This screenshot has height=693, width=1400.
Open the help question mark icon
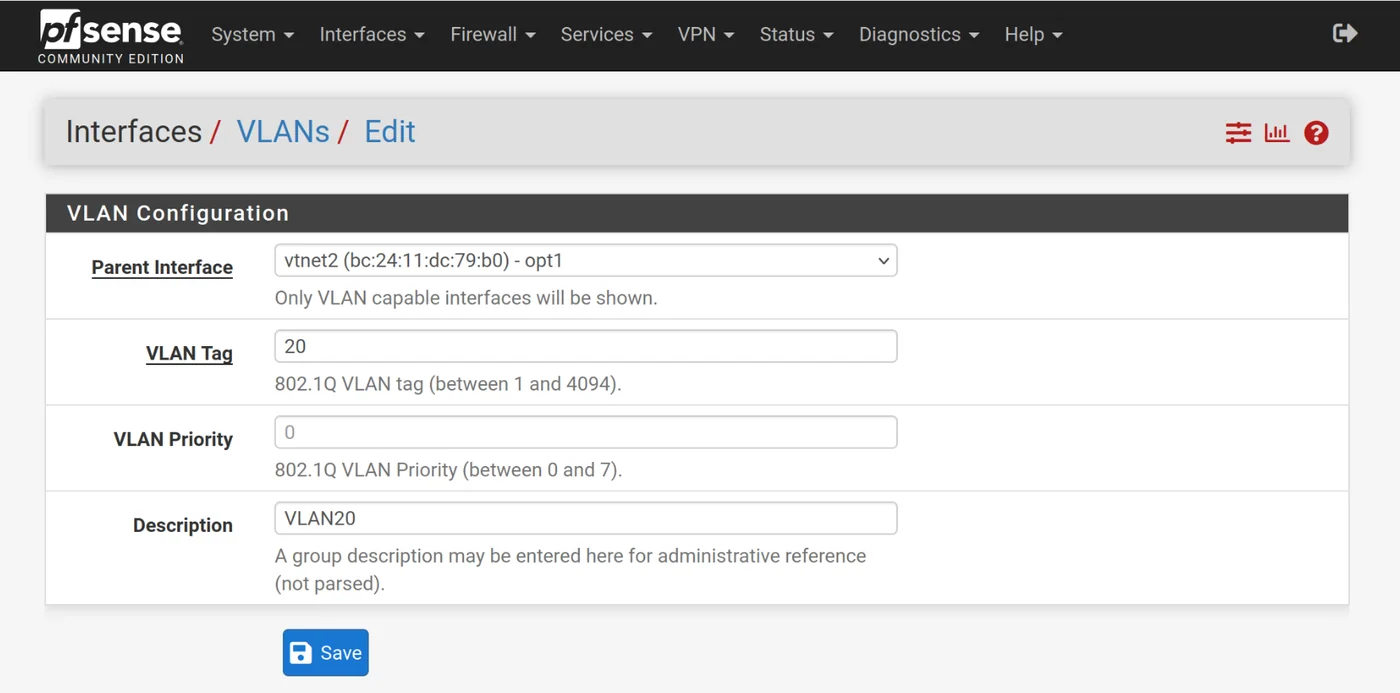click(x=1316, y=132)
